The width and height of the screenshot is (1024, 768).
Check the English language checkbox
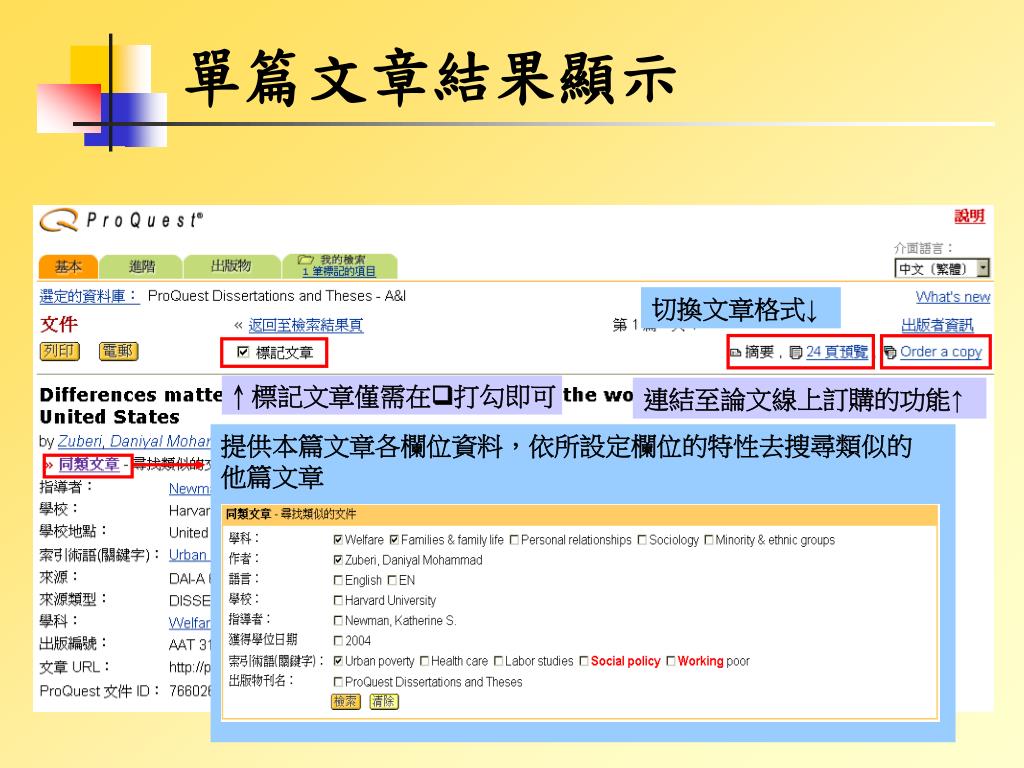(338, 581)
